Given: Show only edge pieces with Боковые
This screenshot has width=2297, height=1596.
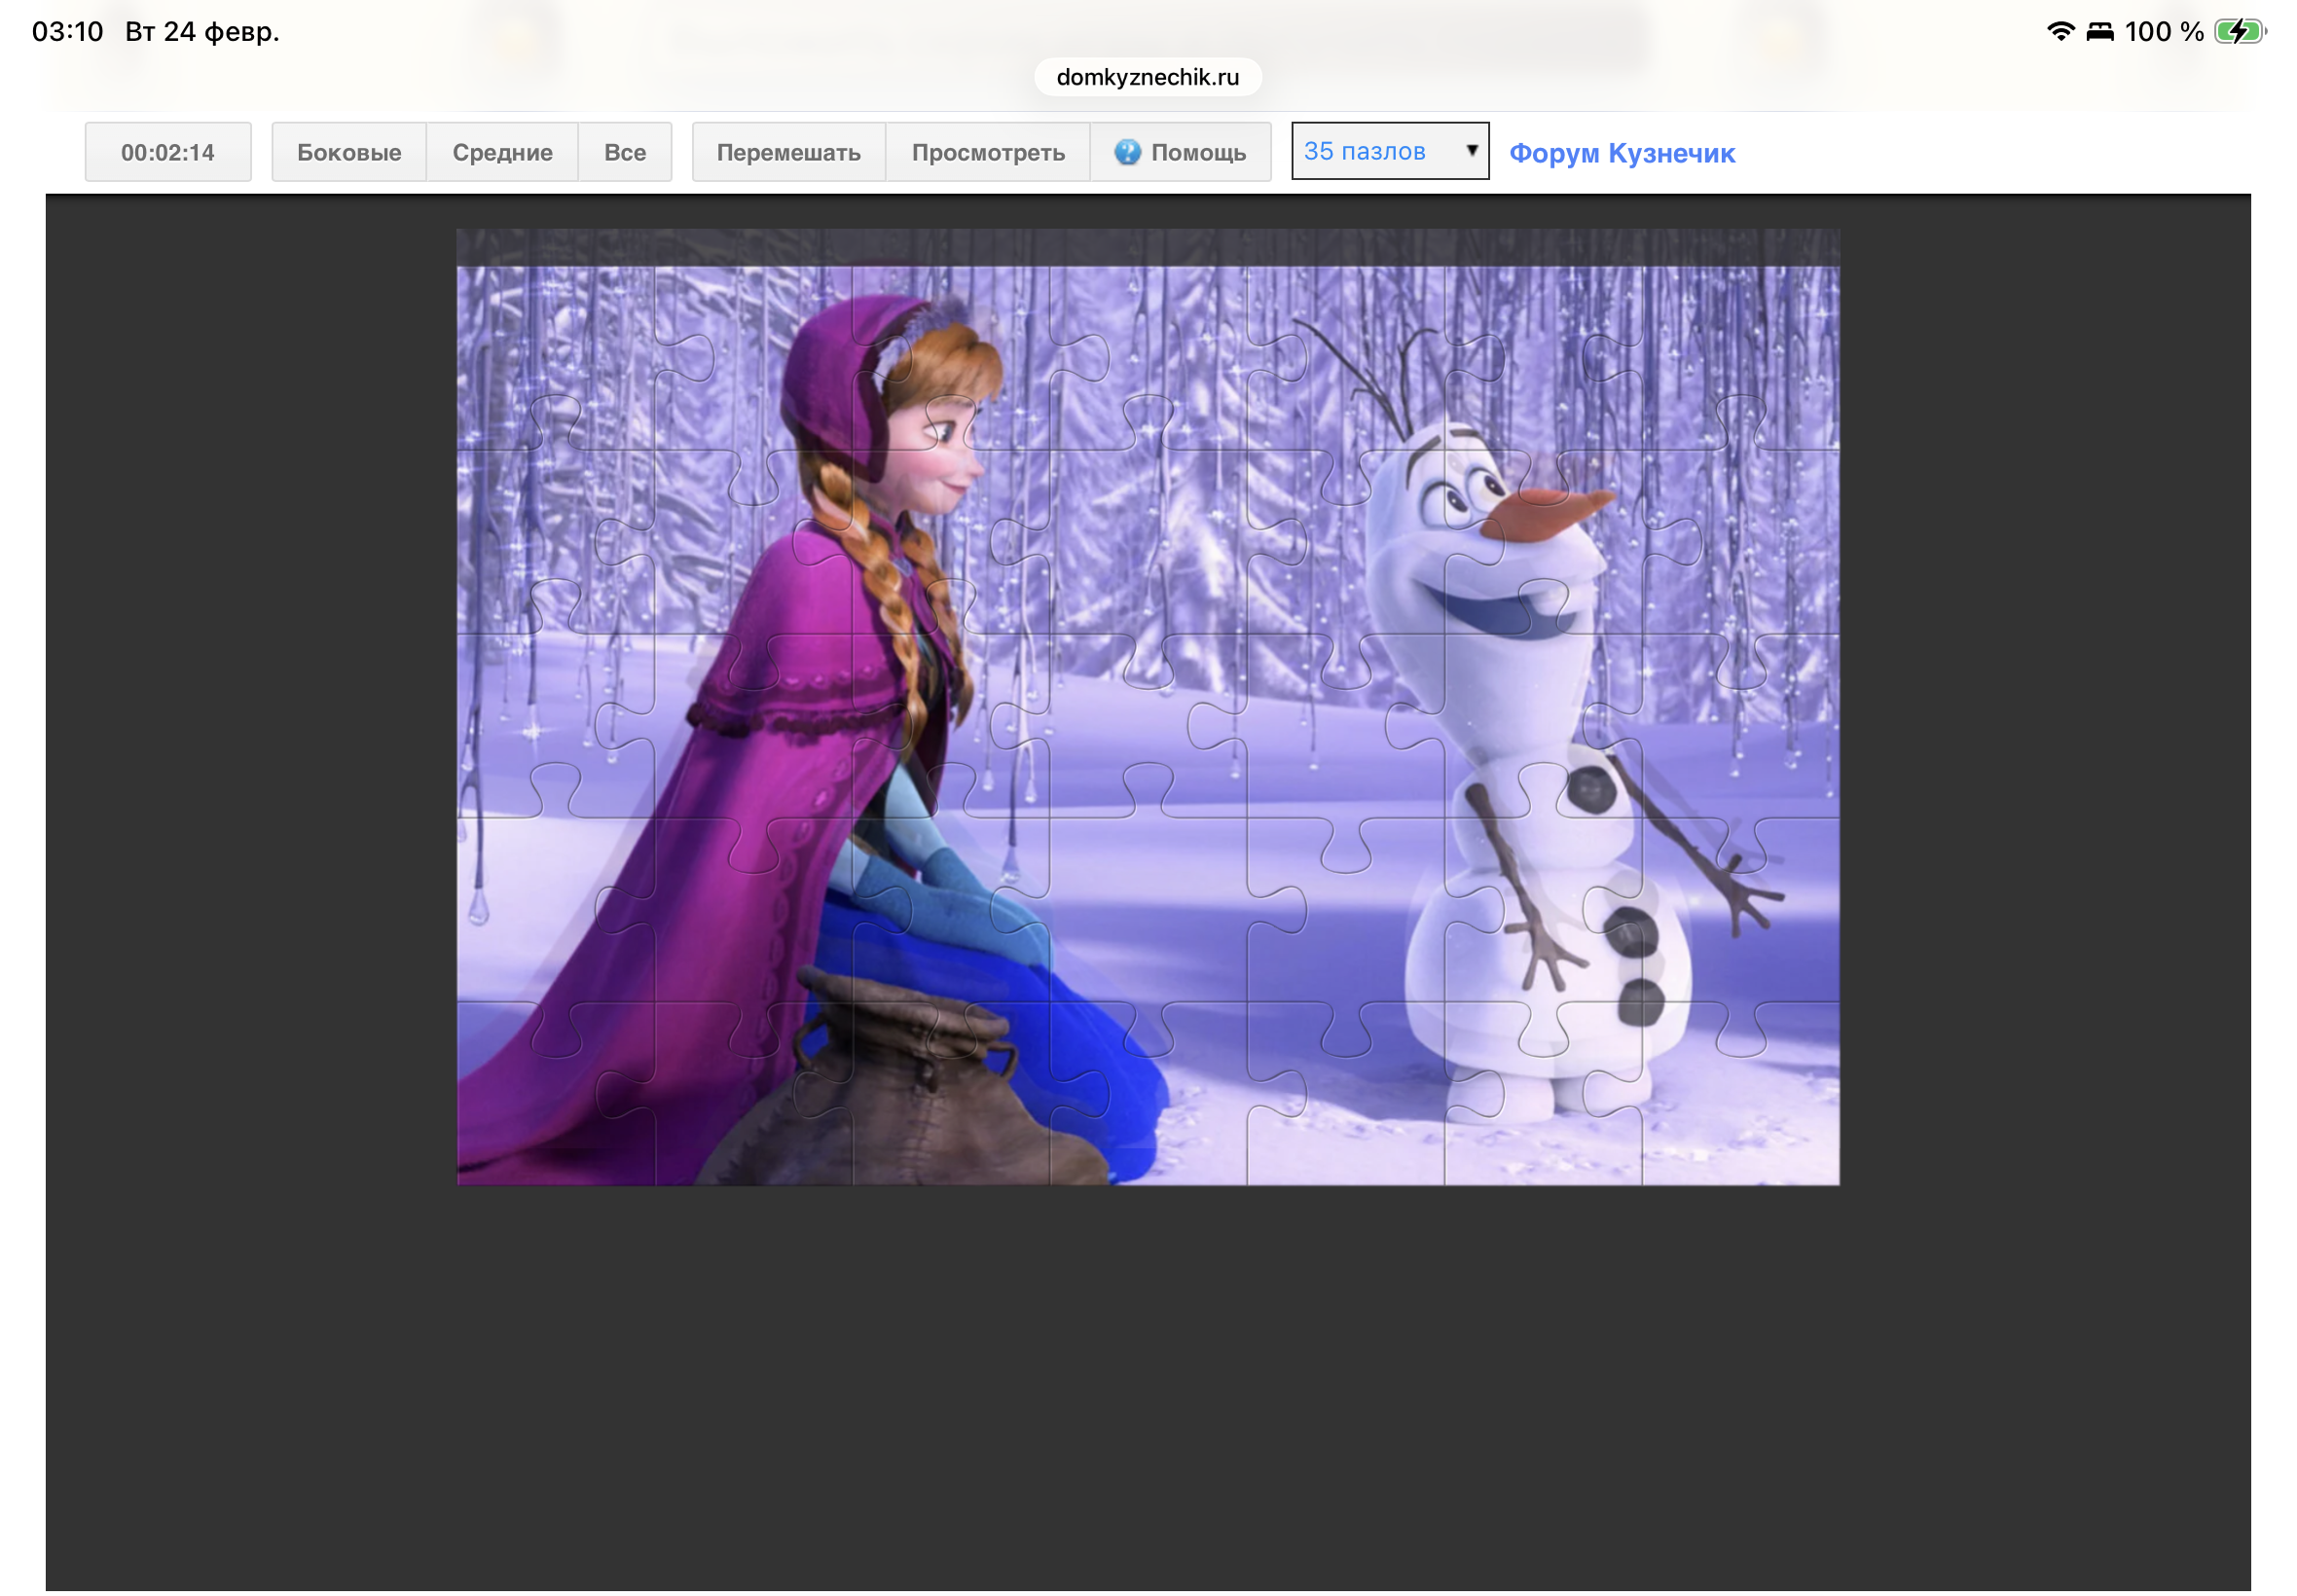Looking at the screenshot, I should point(349,152).
